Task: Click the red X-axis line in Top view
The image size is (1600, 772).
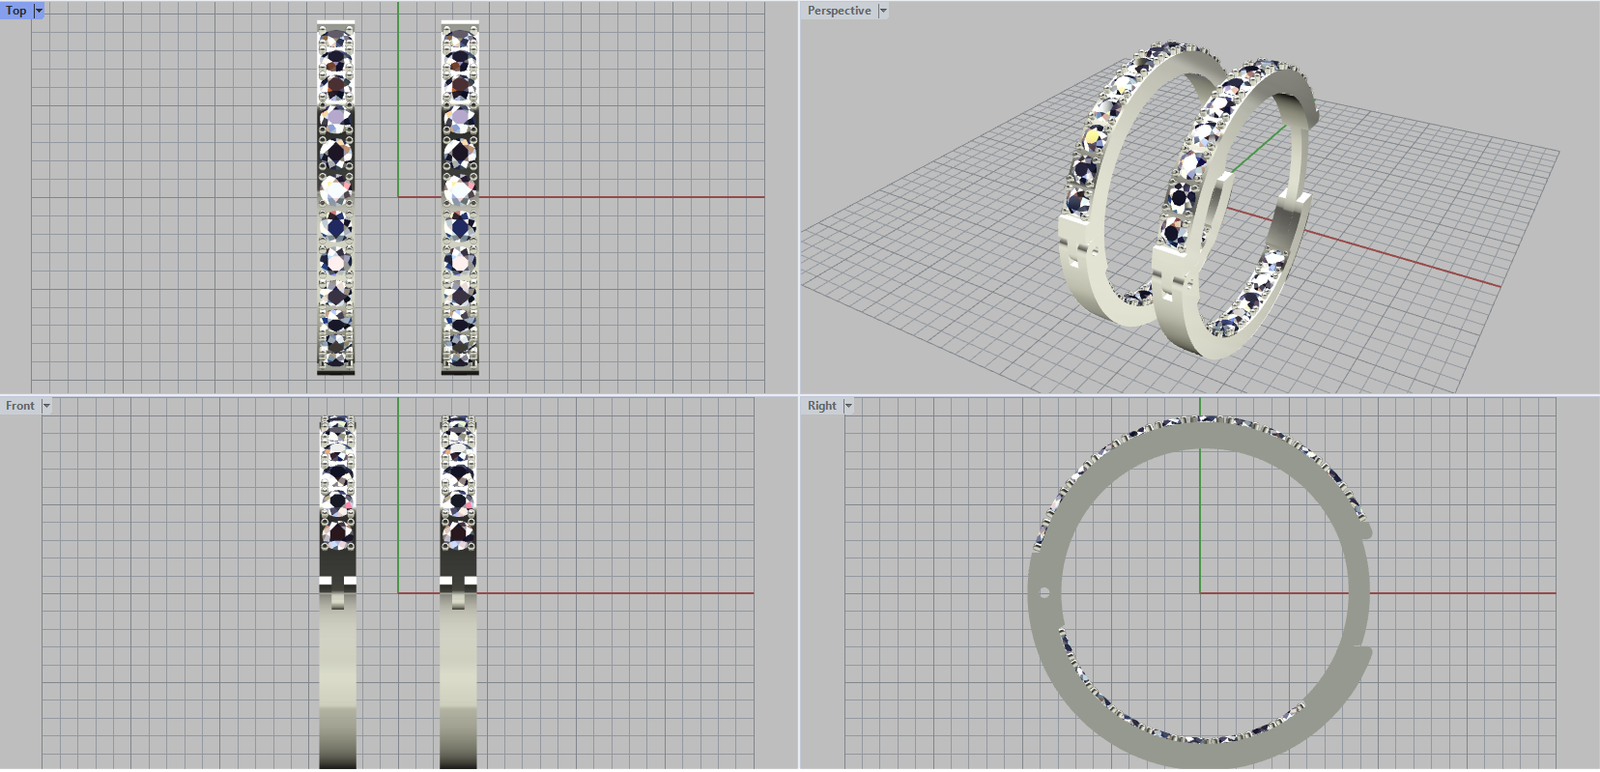Action: point(620,197)
